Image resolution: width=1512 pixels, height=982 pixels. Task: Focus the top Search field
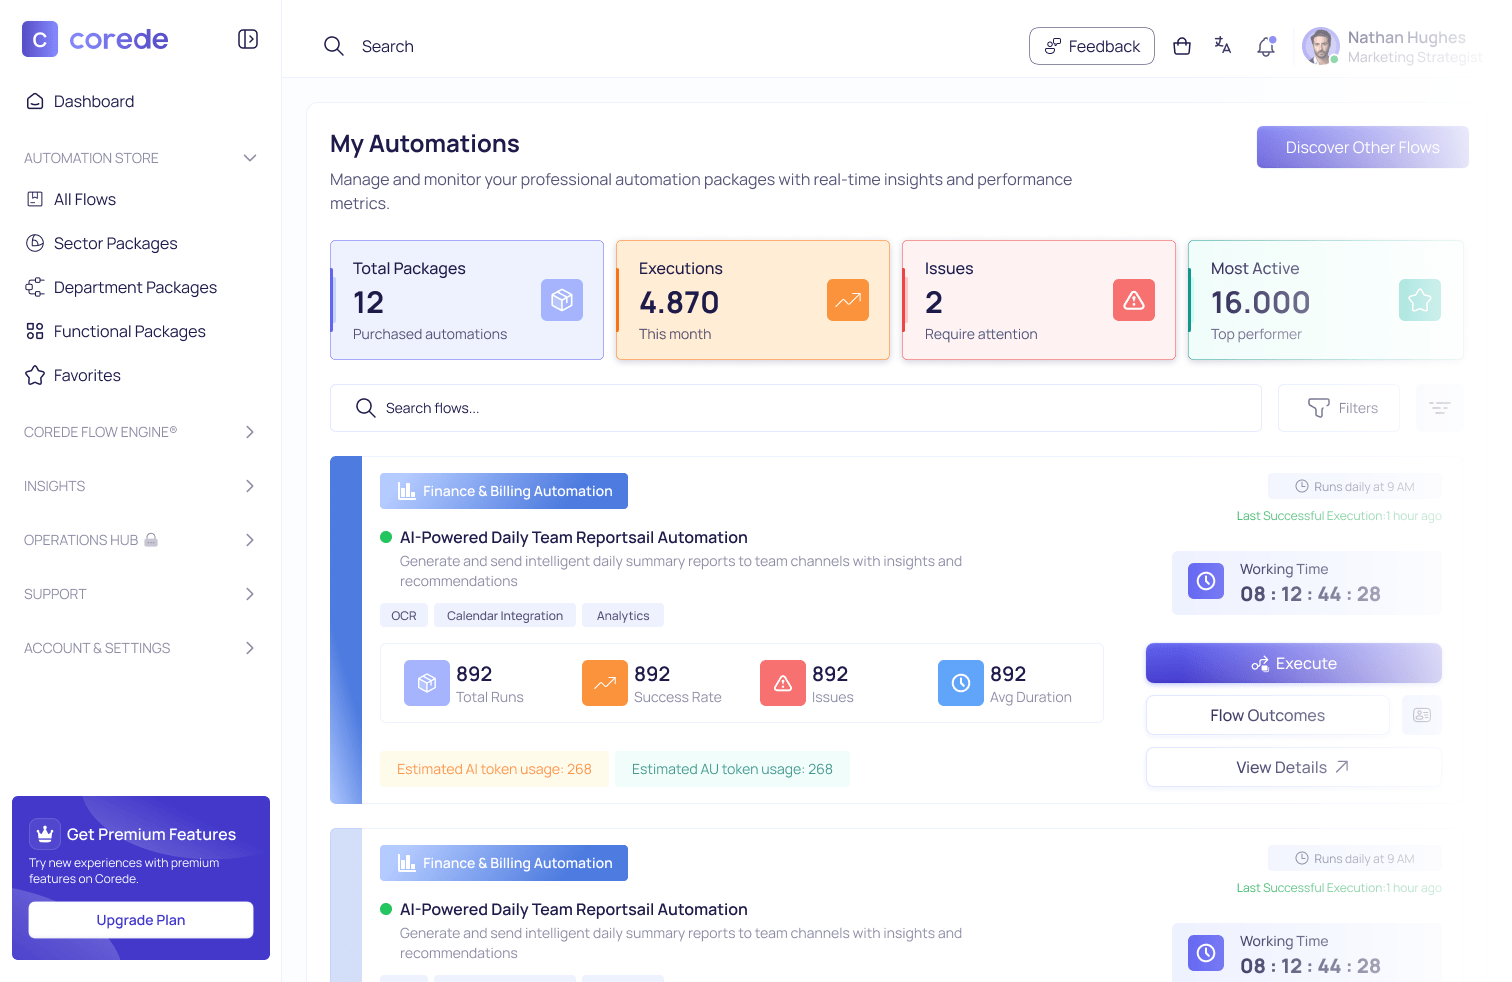click(x=388, y=46)
